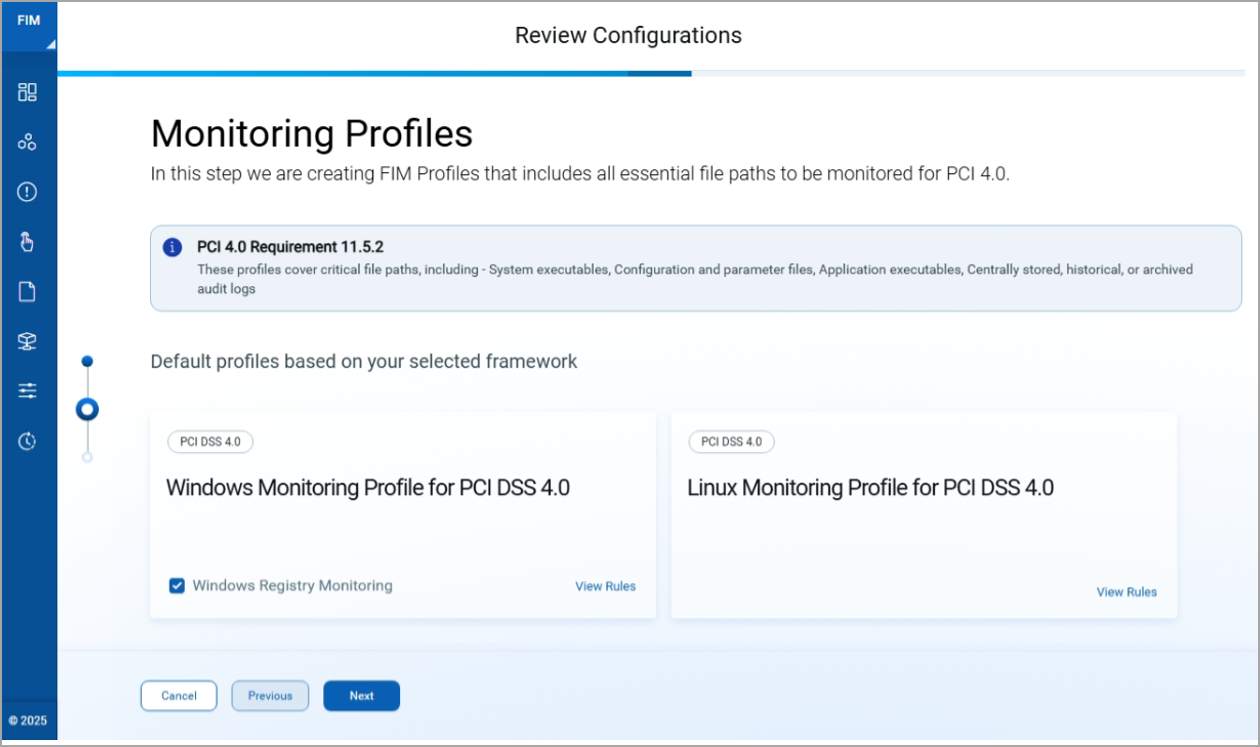
Task: Click Default profiles based on your selected framework
Action: pos(364,361)
